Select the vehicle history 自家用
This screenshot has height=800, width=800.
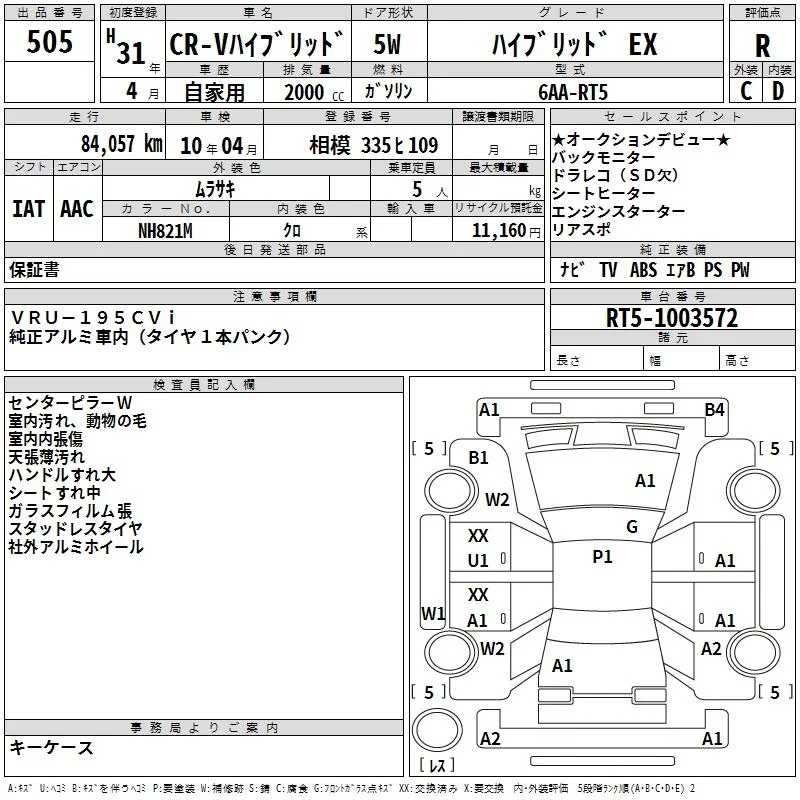[214, 92]
